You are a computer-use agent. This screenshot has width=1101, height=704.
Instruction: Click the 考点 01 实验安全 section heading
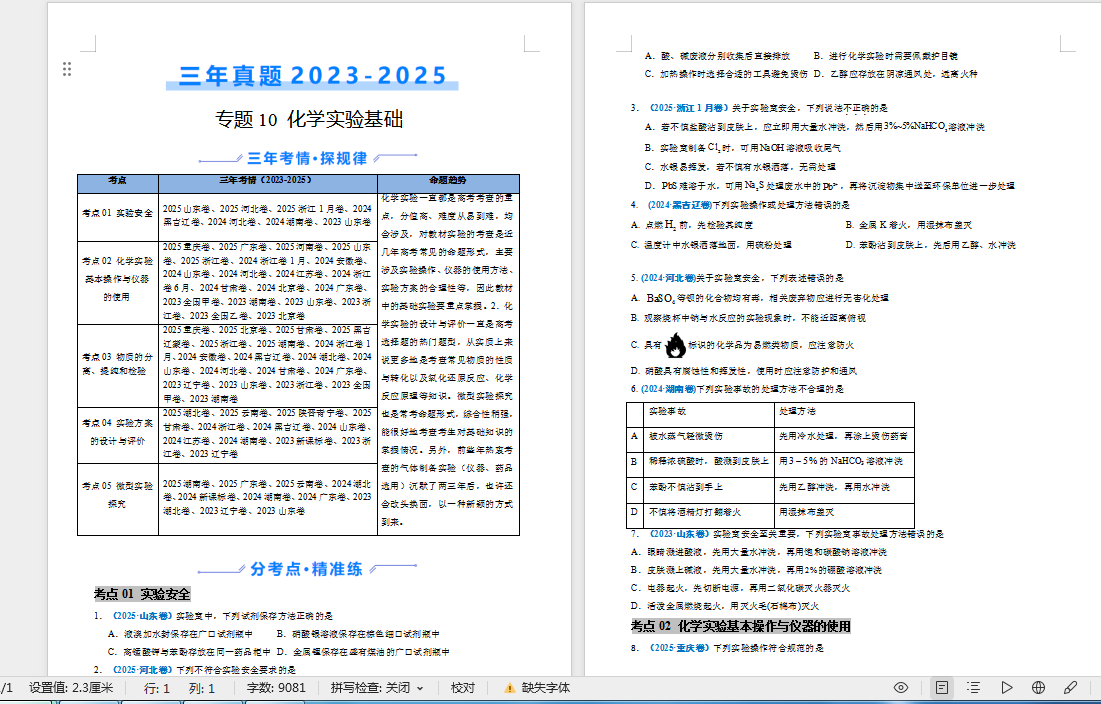click(x=142, y=593)
